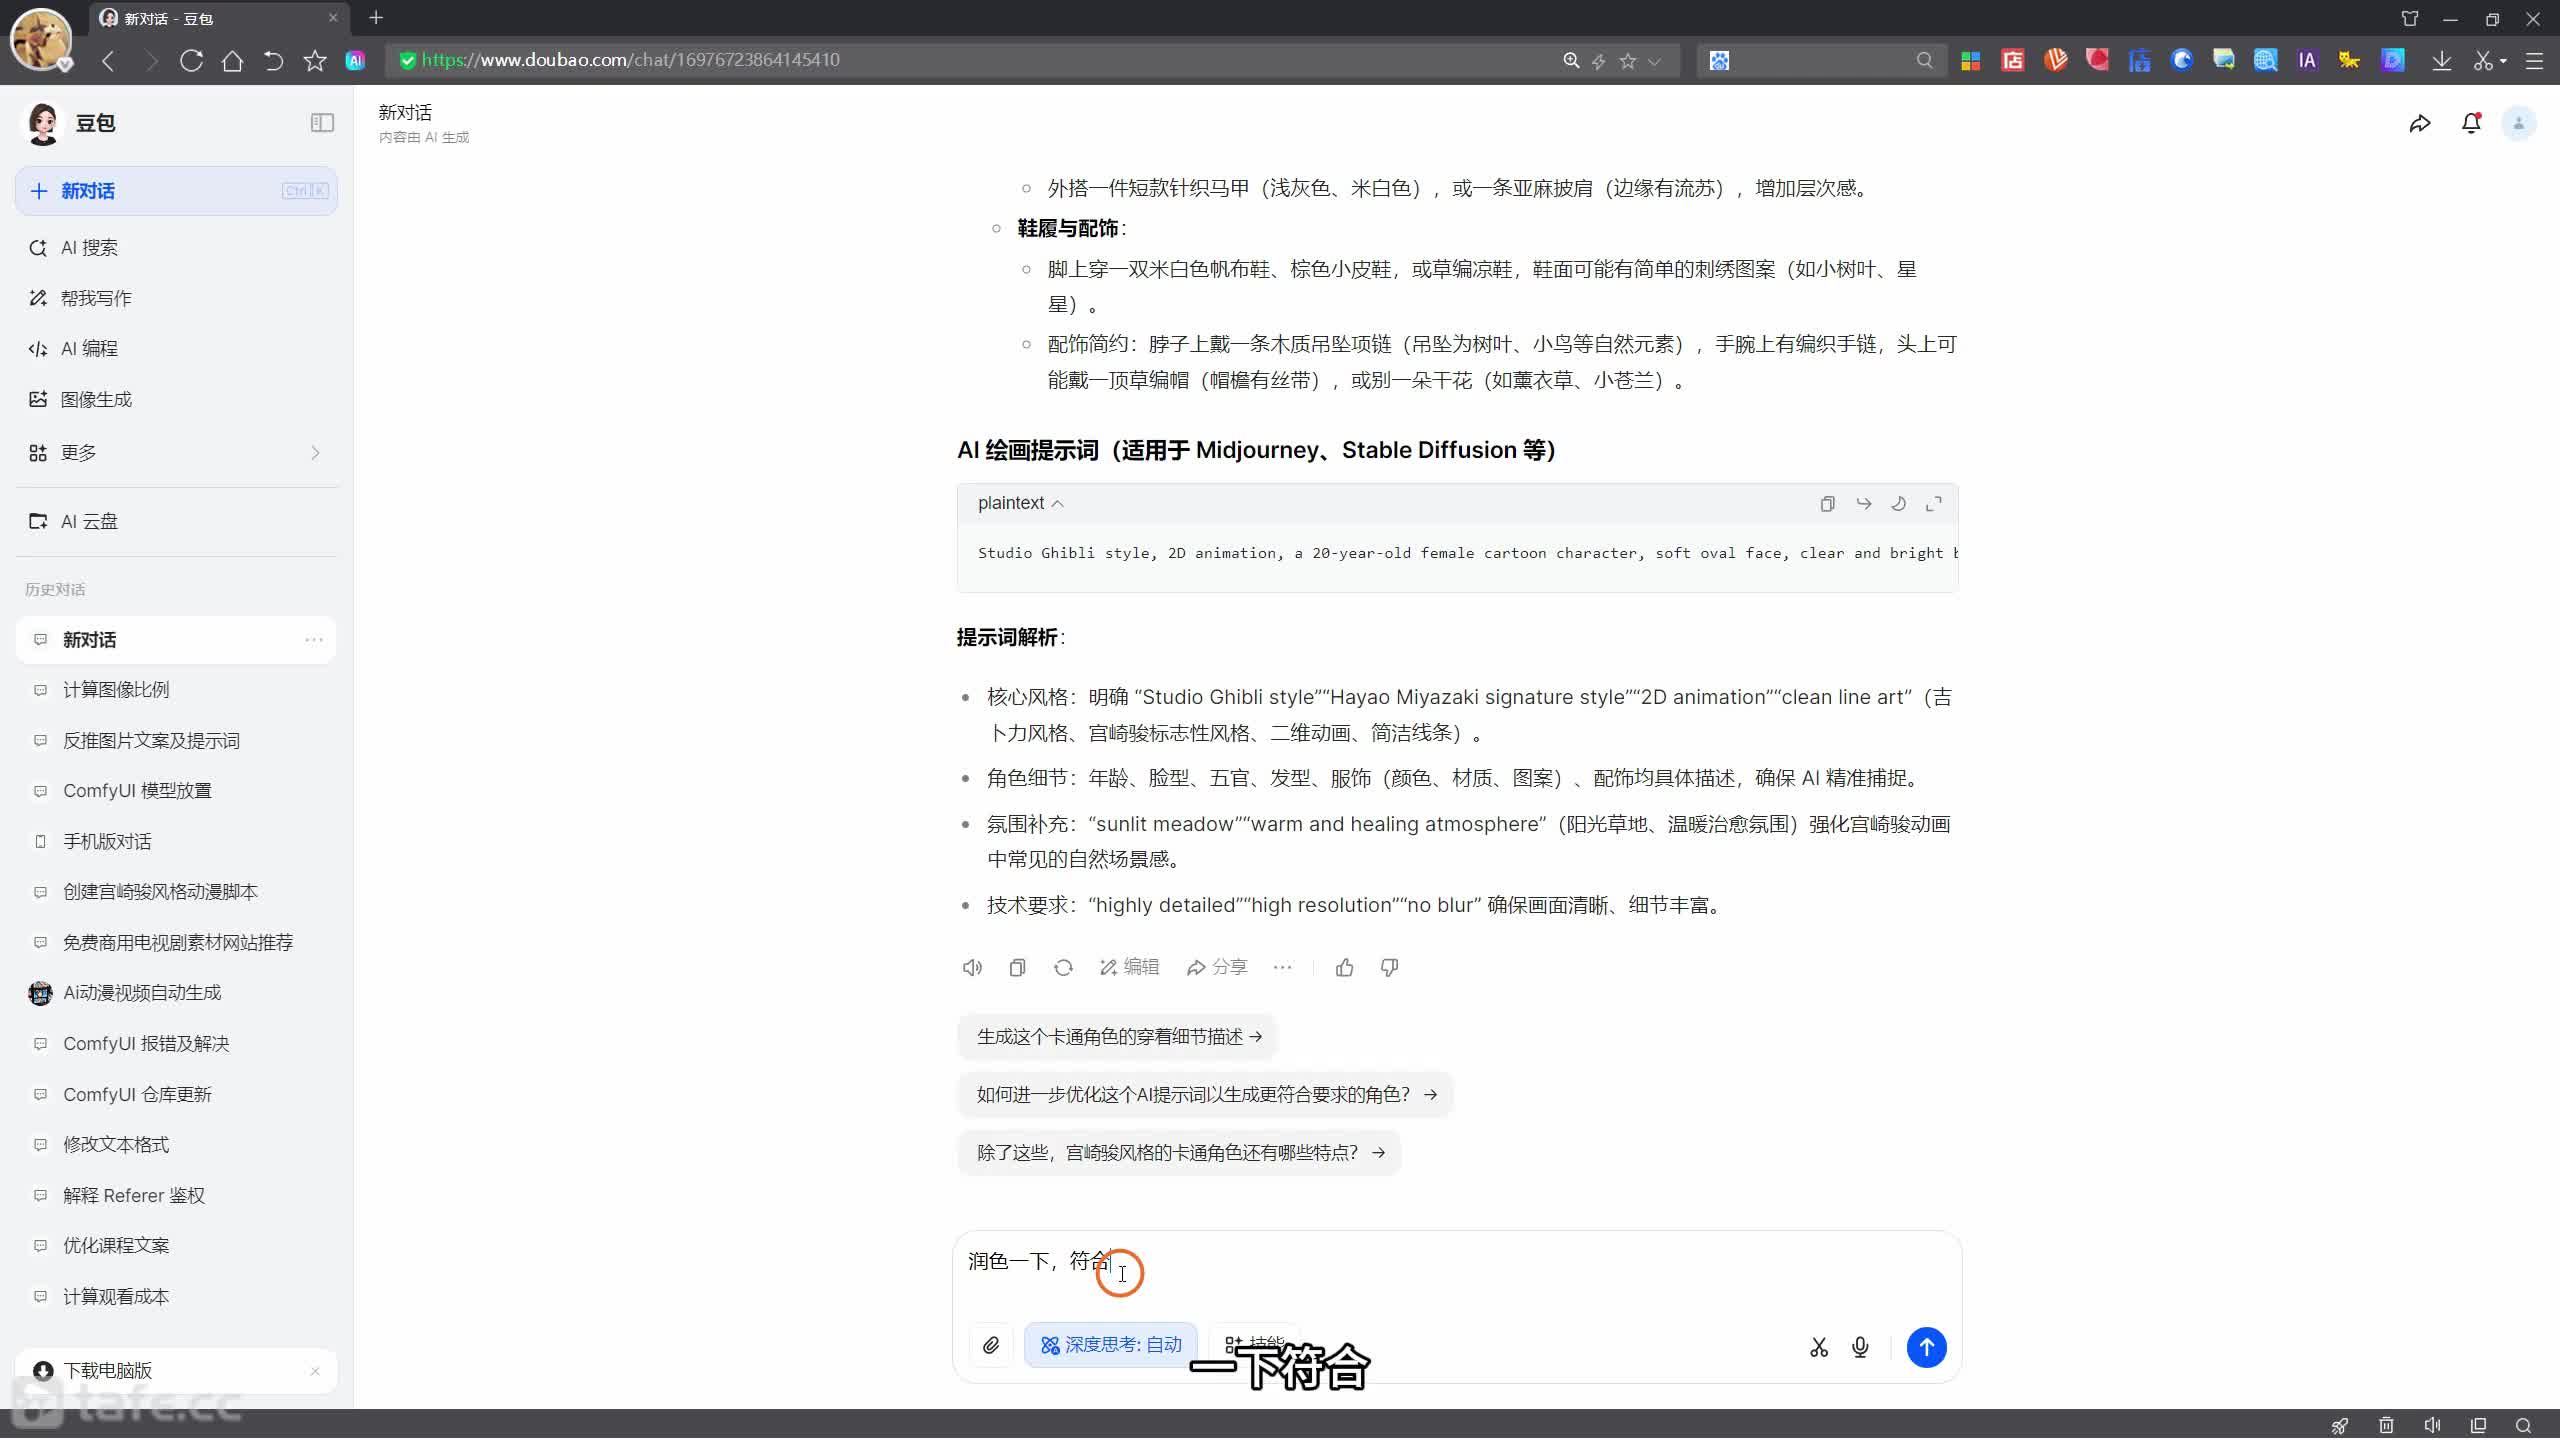The width and height of the screenshot is (2560, 1440).
Task: Regenerate the AI reply
Action: tap(1063, 968)
